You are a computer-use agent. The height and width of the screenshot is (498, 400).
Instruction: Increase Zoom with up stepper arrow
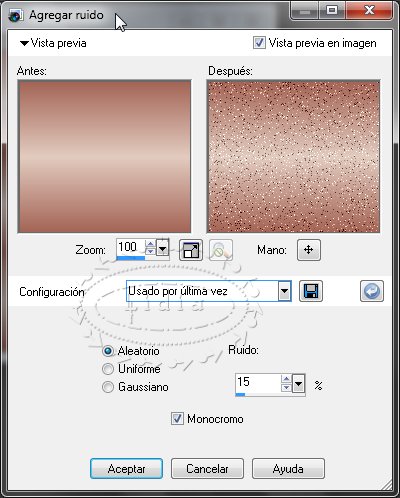(150, 244)
